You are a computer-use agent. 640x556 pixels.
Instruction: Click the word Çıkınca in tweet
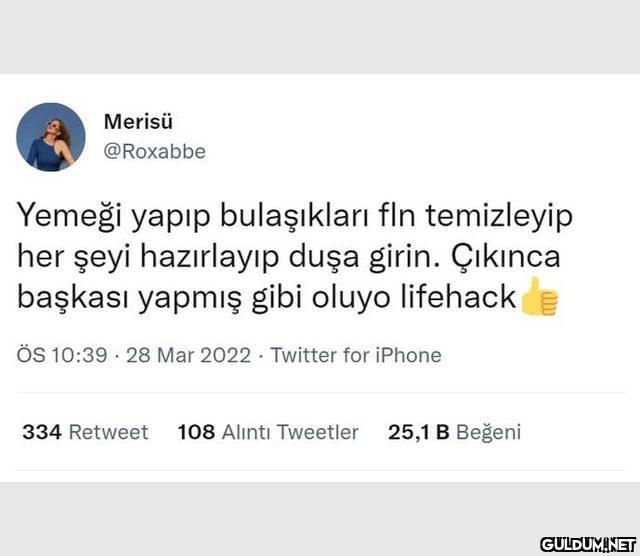(x=506, y=256)
